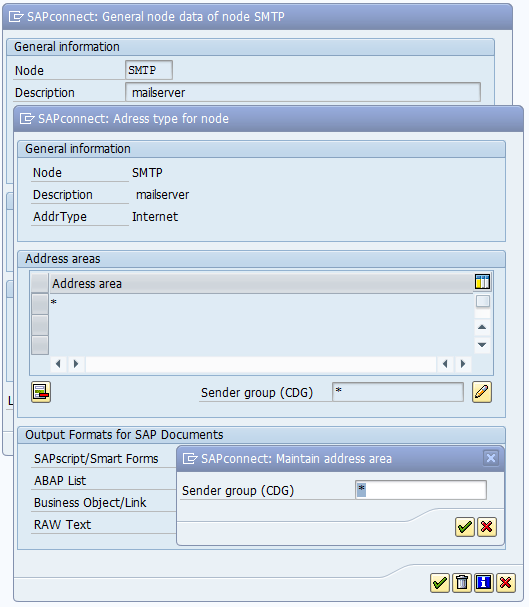Screen dimensions: 529x607
Task: Open table column configuration icon
Action: 482,282
